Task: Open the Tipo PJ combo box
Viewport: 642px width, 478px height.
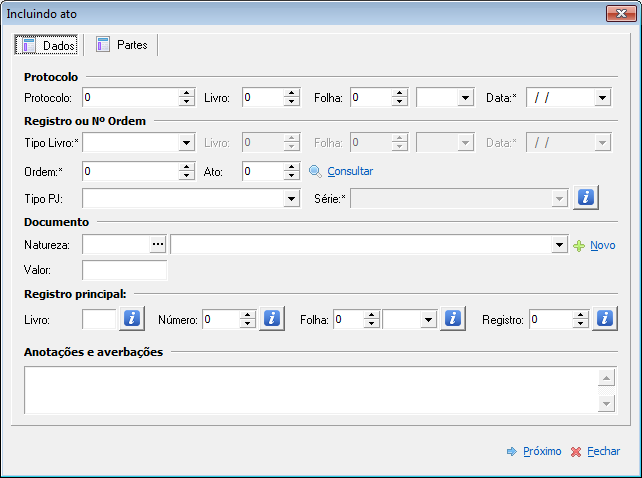Action: (x=292, y=199)
